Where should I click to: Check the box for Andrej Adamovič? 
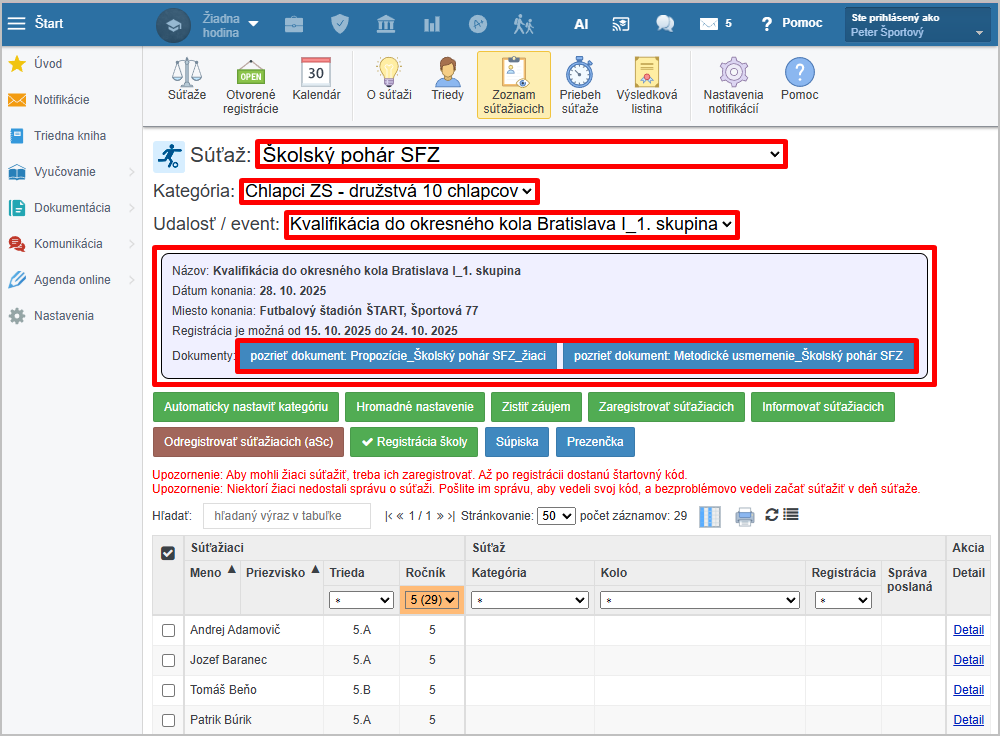click(x=168, y=630)
